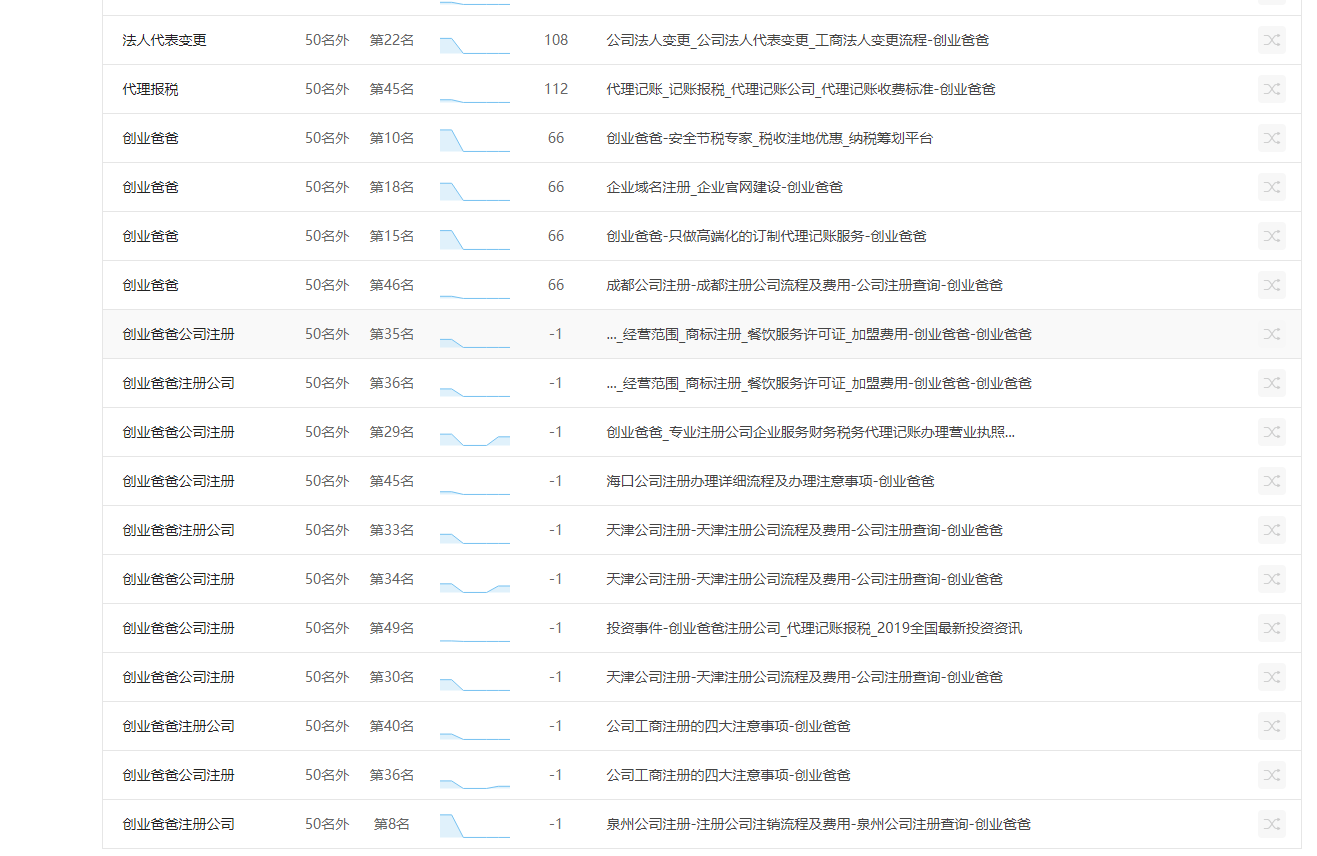Select keyword 创业爸爸注册公司 in 第8名 row
This screenshot has height=856, width=1317.
click(x=178, y=824)
